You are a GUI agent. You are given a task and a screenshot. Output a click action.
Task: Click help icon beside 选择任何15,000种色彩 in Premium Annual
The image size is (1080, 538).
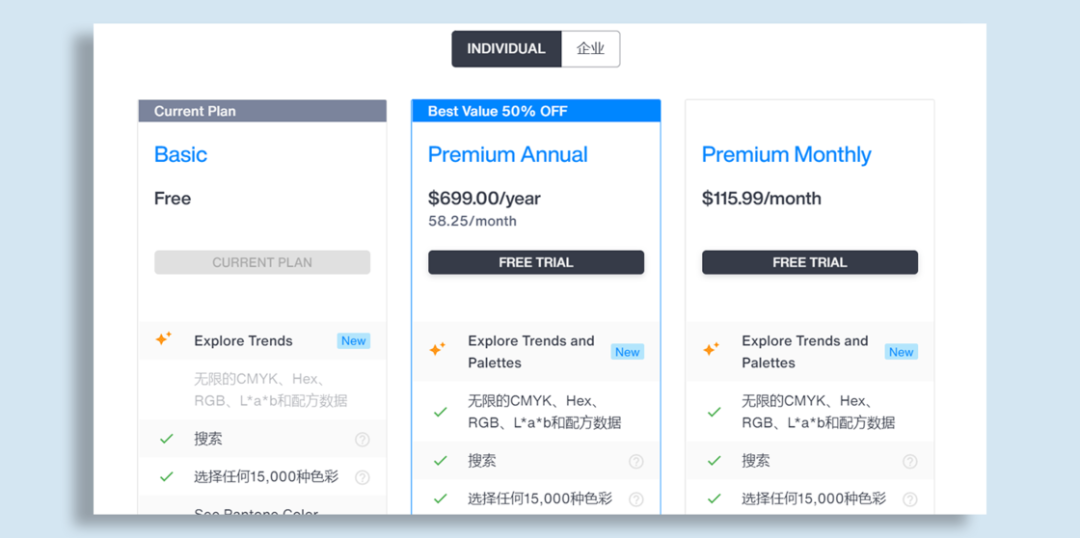point(636,499)
